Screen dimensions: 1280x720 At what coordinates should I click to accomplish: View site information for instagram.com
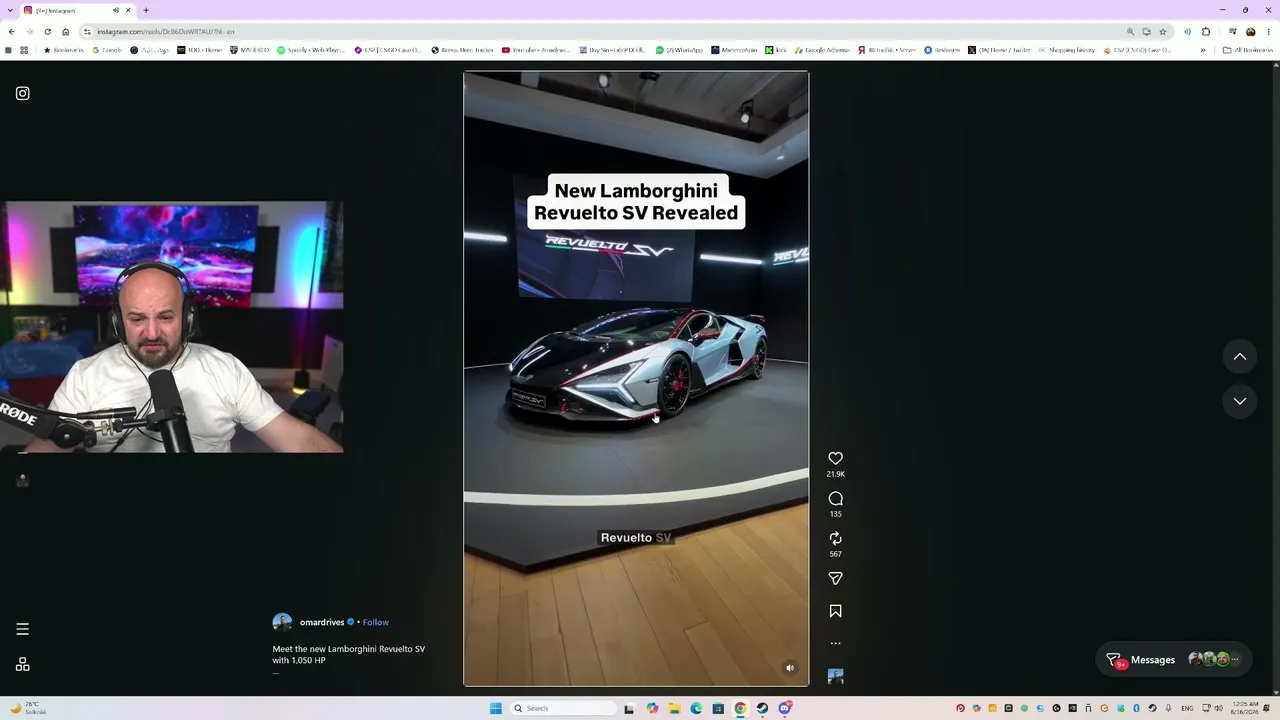pyautogui.click(x=87, y=32)
